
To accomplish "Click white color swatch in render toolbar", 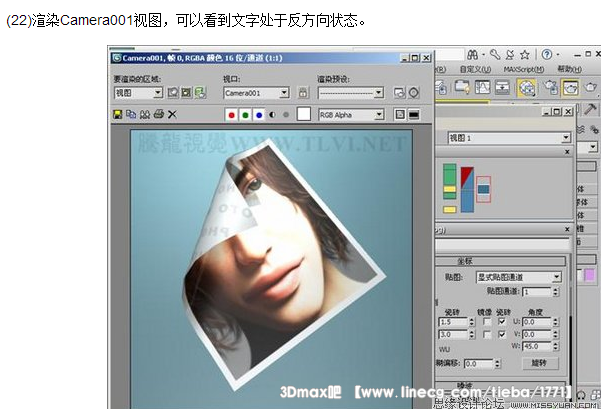I will click(304, 114).
